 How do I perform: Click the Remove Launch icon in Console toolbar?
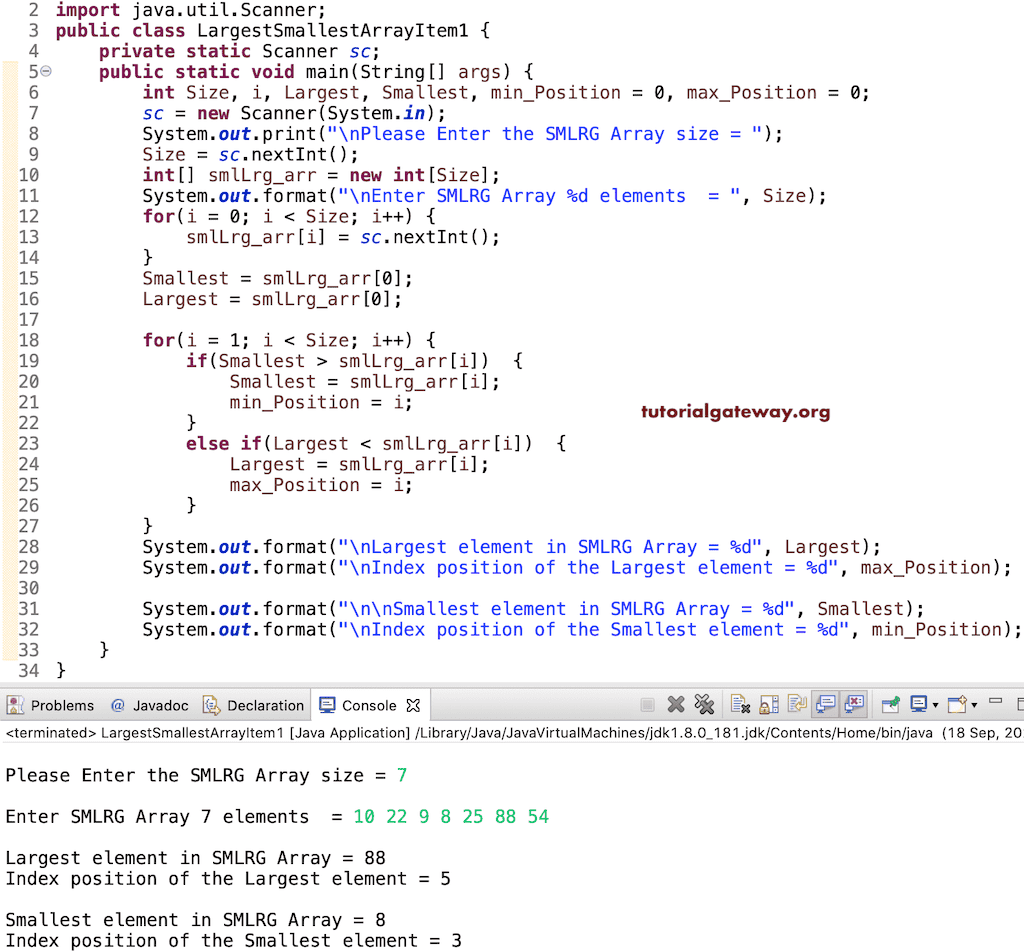[x=674, y=704]
